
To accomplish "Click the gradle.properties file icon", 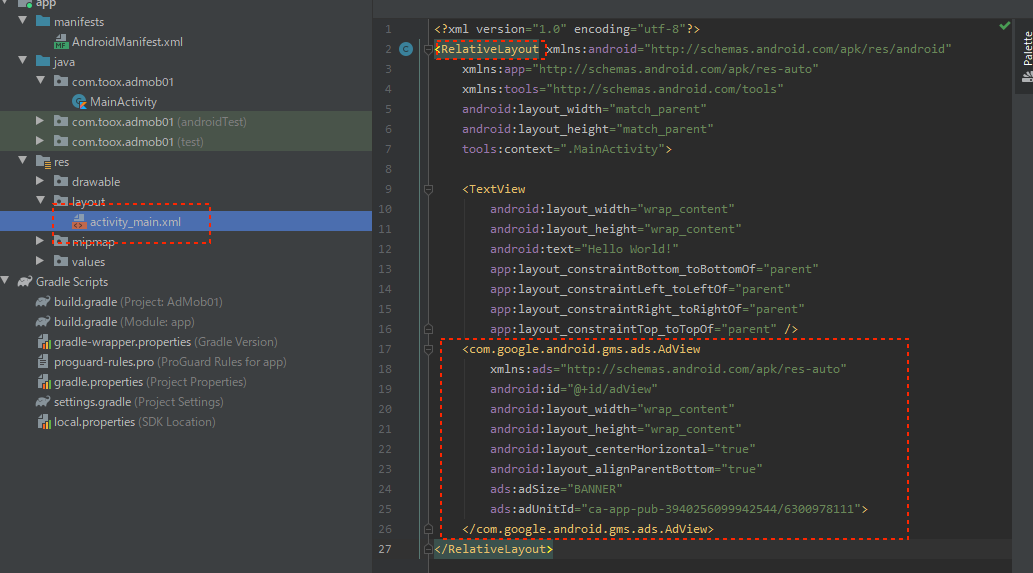I will tap(43, 381).
